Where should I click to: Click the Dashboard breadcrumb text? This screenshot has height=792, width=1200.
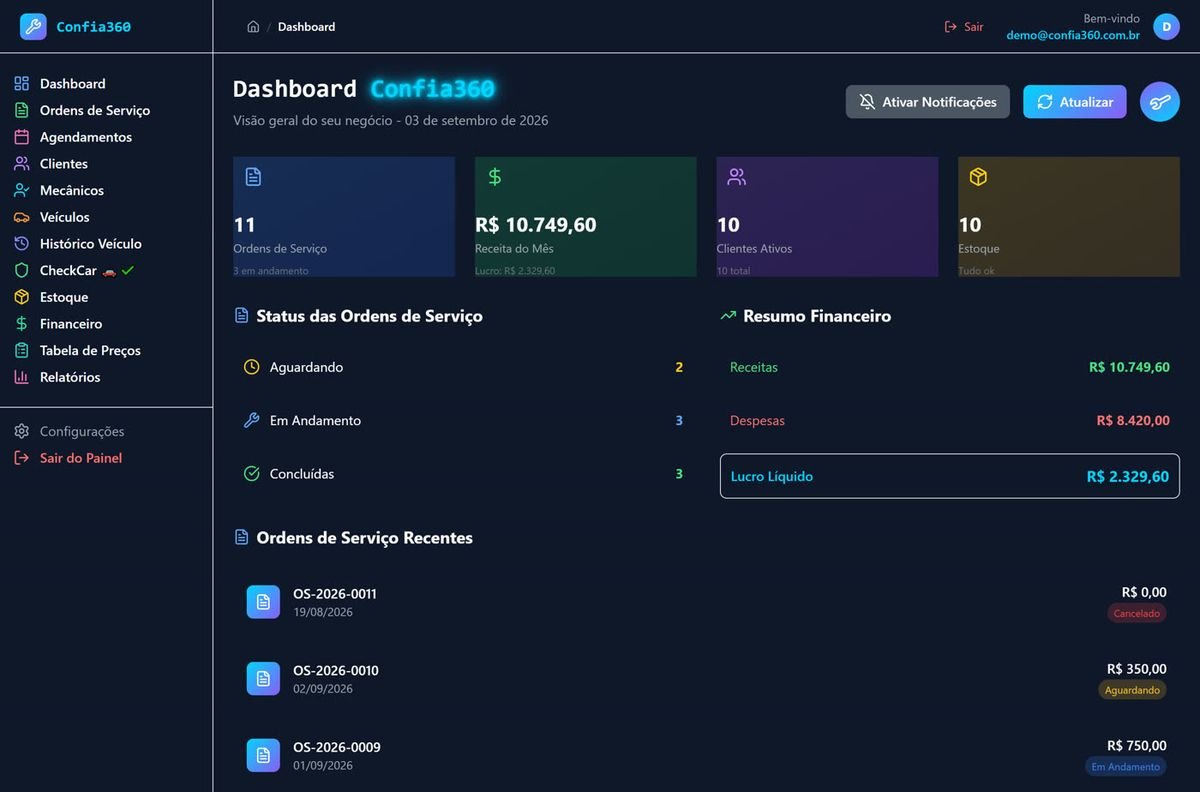(x=307, y=27)
